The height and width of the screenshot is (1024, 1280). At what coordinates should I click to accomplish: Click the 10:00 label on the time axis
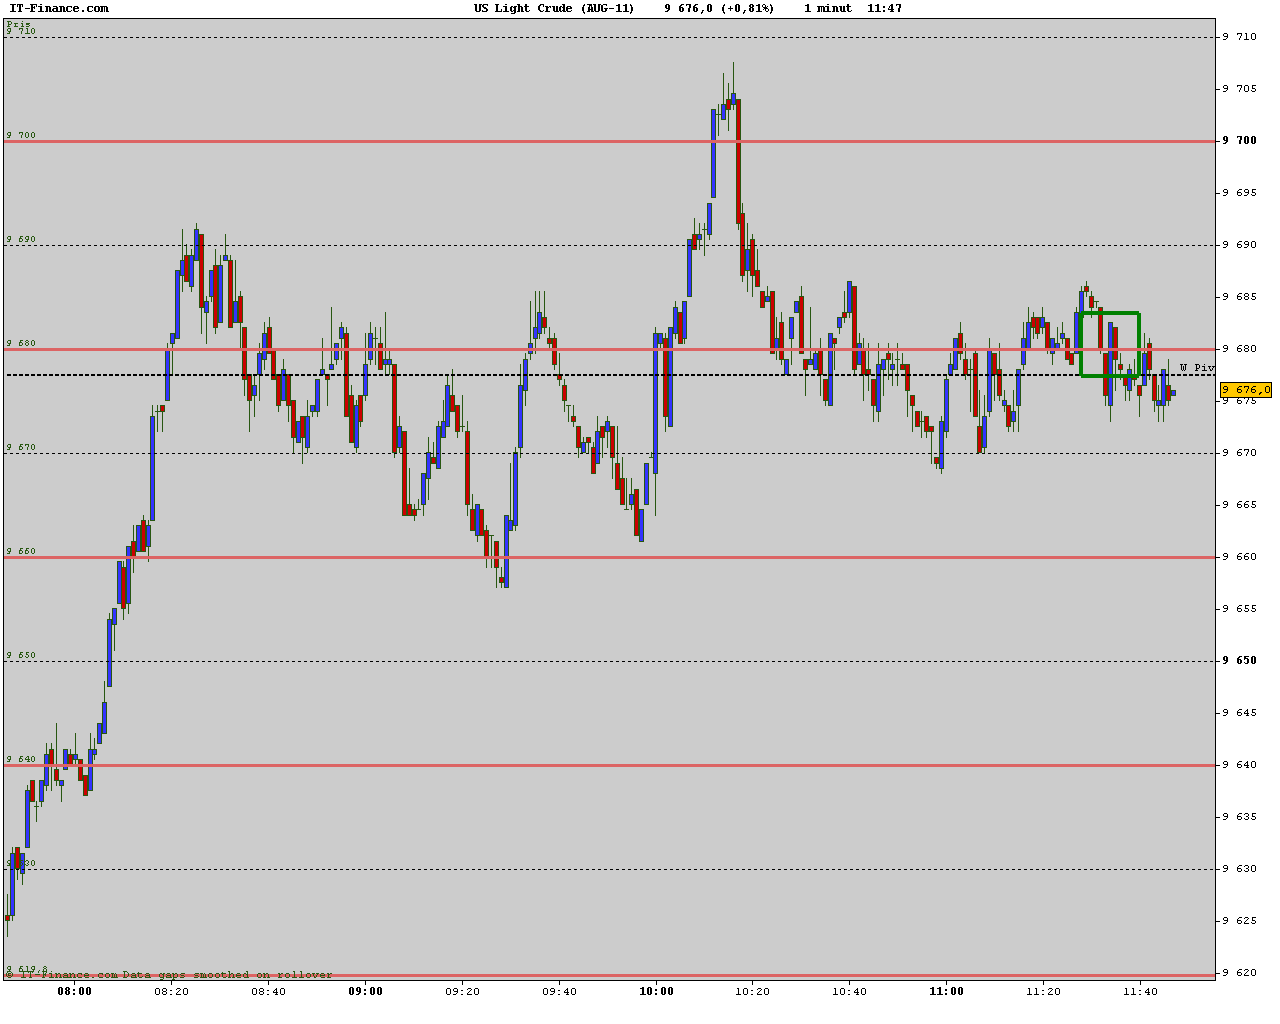(x=656, y=992)
